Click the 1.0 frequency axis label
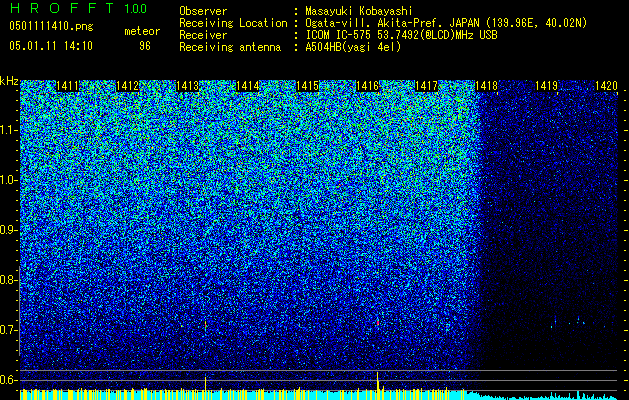Viewport: 629px width, 400px height. pos(9,180)
